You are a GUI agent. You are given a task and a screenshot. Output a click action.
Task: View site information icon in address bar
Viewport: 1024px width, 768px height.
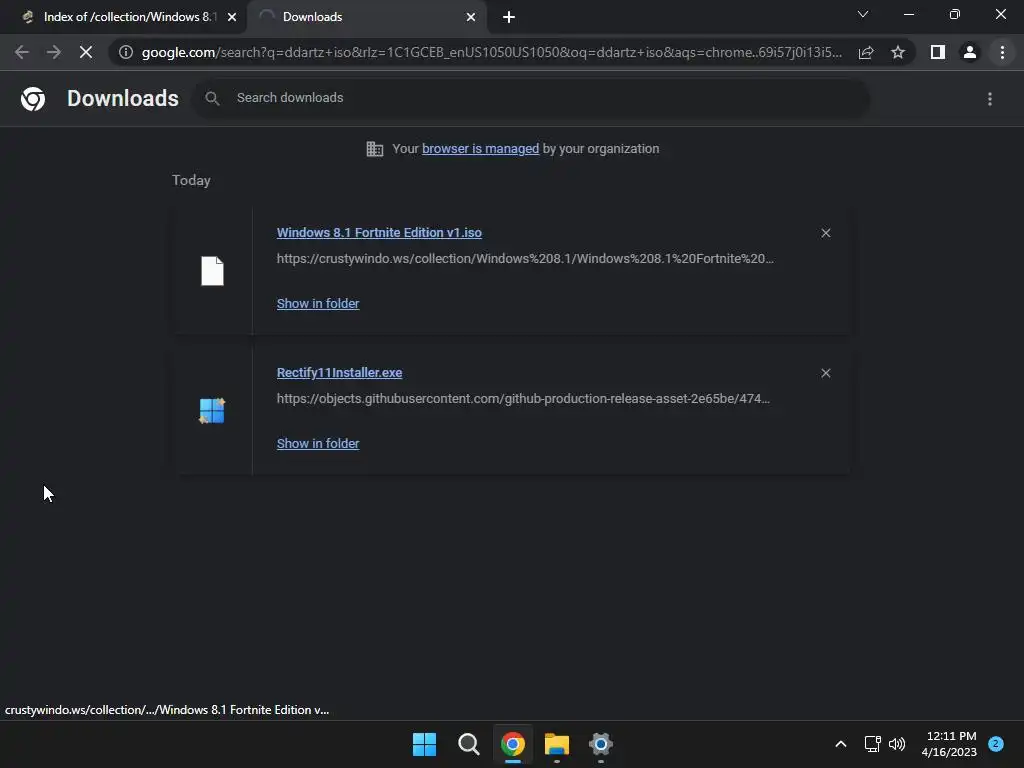tap(126, 52)
